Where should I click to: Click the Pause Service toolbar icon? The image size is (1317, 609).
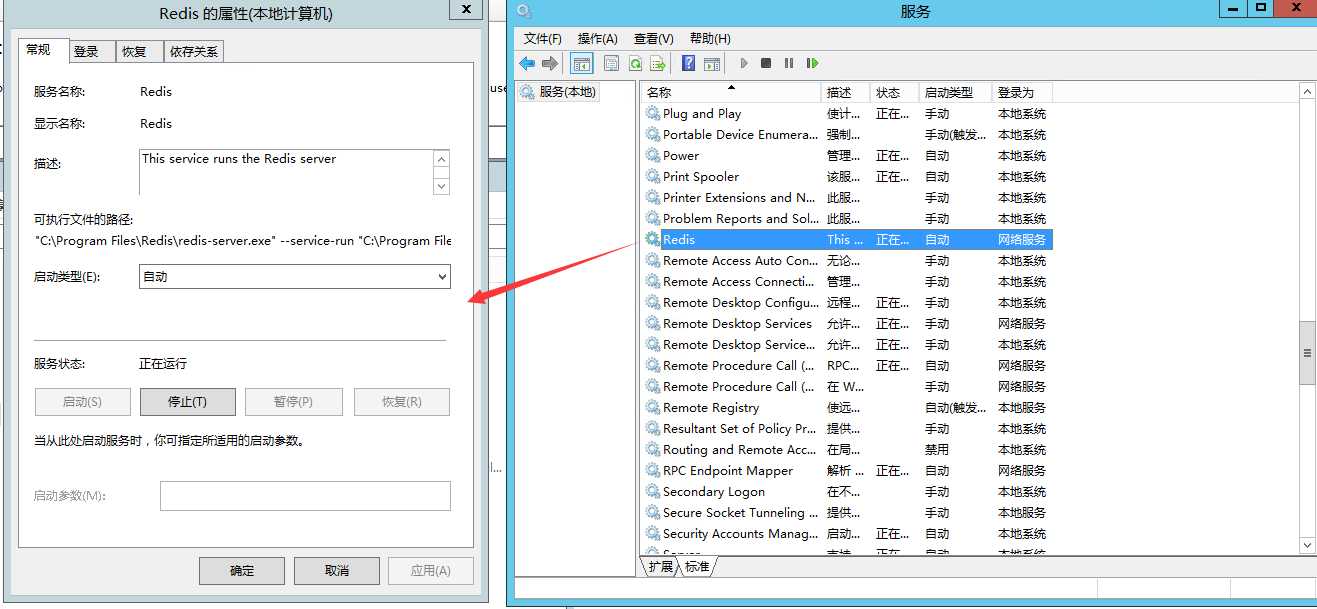789,63
